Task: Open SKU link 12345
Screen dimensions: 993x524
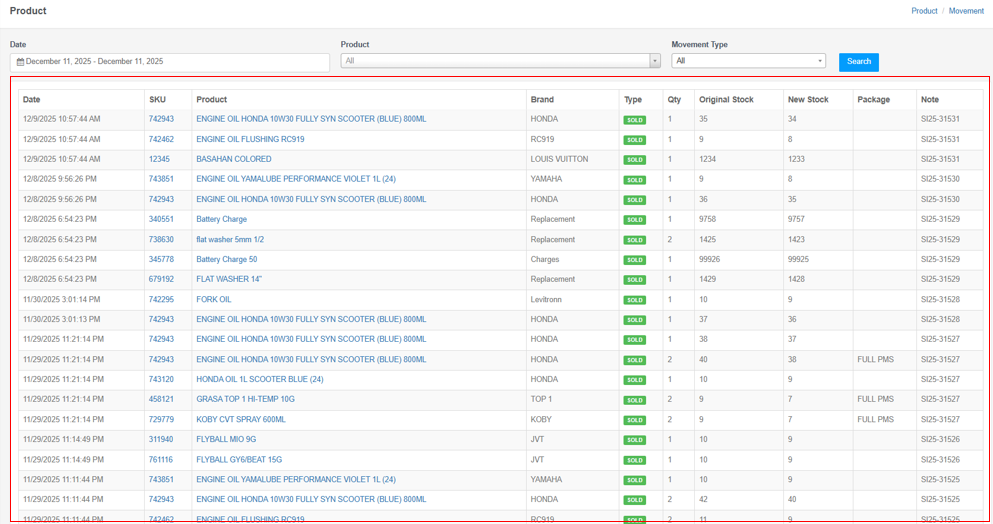Action: pos(159,159)
